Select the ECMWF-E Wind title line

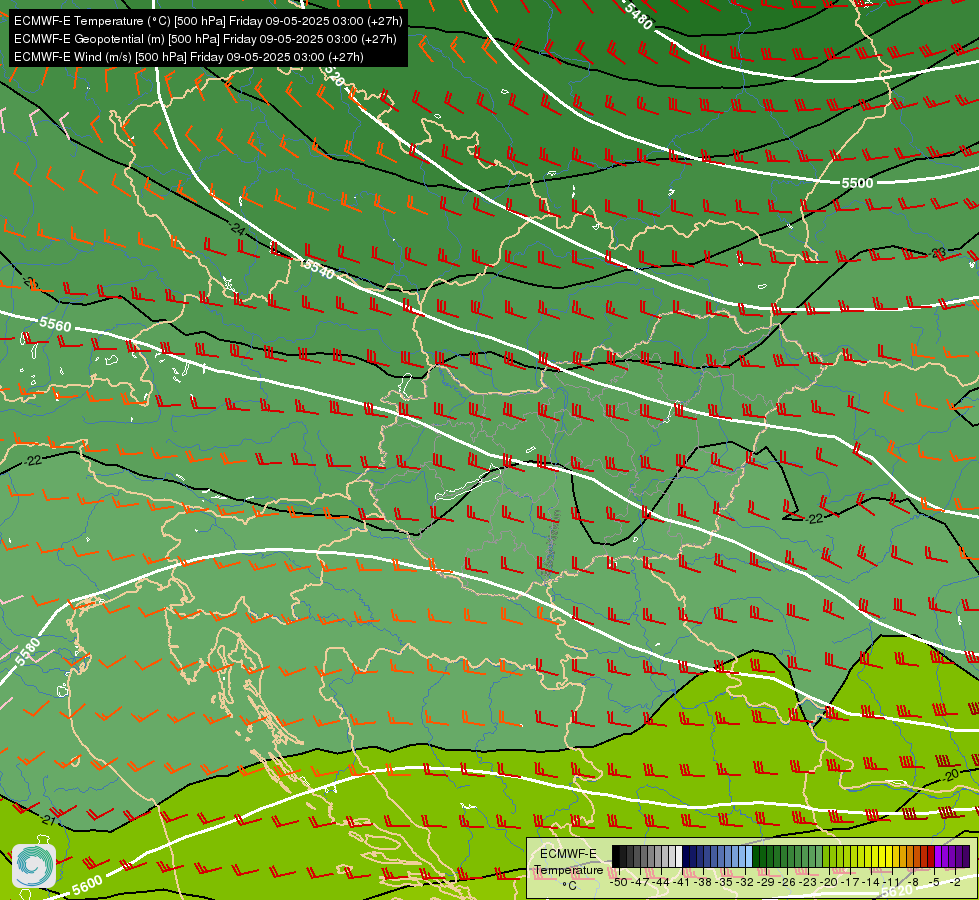click(x=189, y=57)
